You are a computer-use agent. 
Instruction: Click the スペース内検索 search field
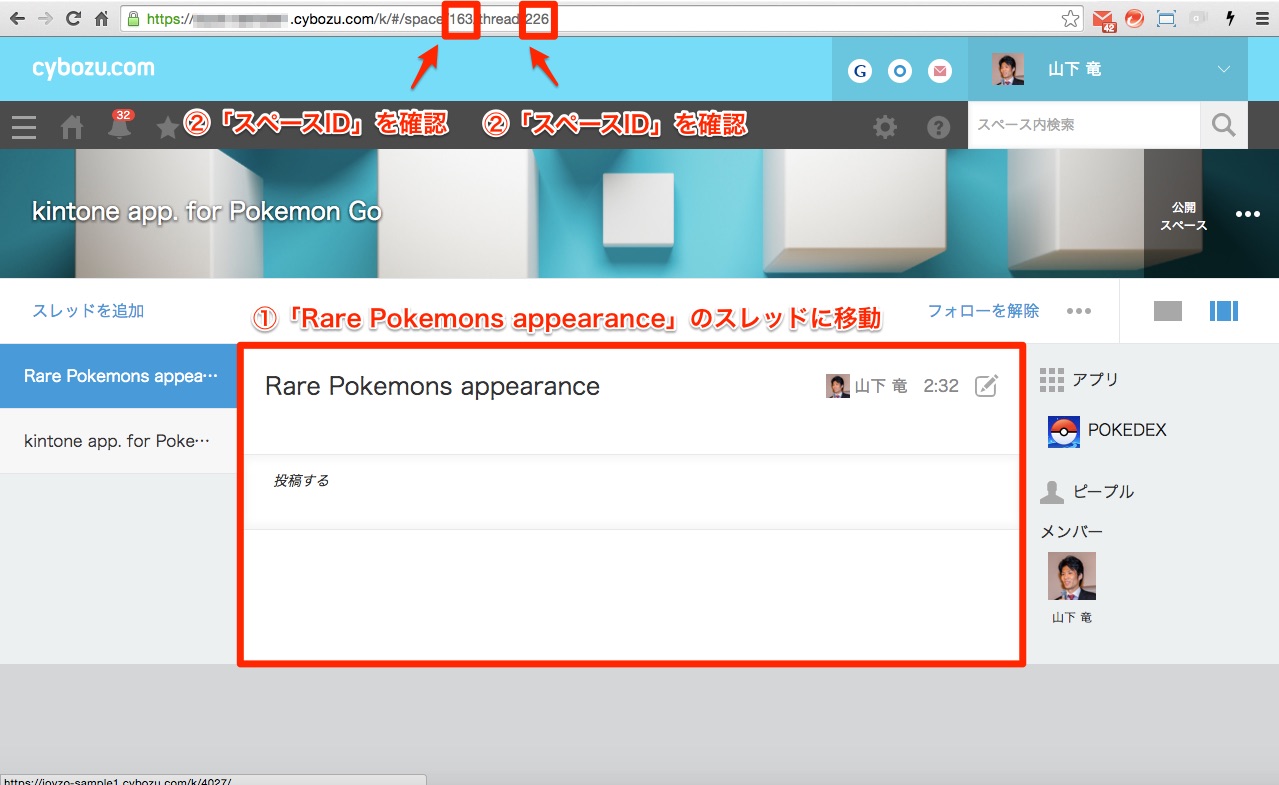click(x=1084, y=125)
